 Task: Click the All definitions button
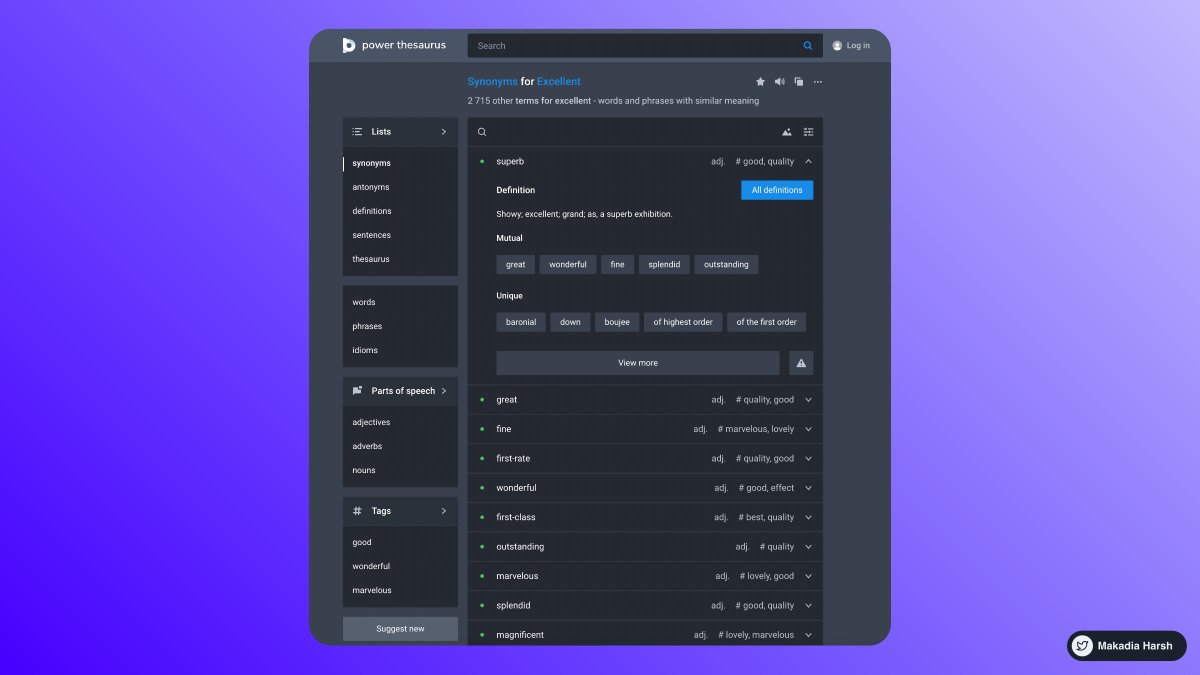coord(777,190)
